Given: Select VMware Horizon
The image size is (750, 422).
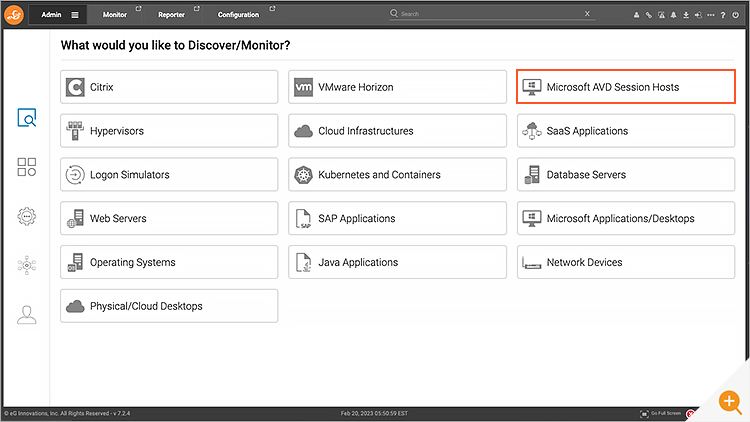Looking at the screenshot, I should pos(397,87).
